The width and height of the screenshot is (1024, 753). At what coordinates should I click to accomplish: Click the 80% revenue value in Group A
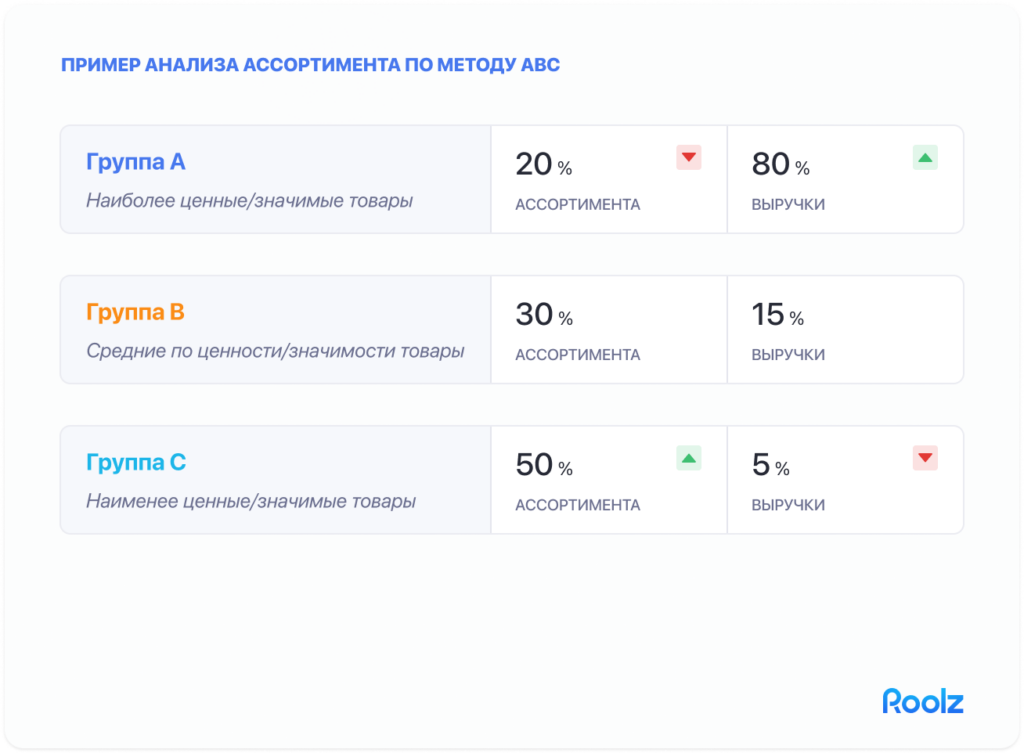pyautogui.click(x=780, y=165)
